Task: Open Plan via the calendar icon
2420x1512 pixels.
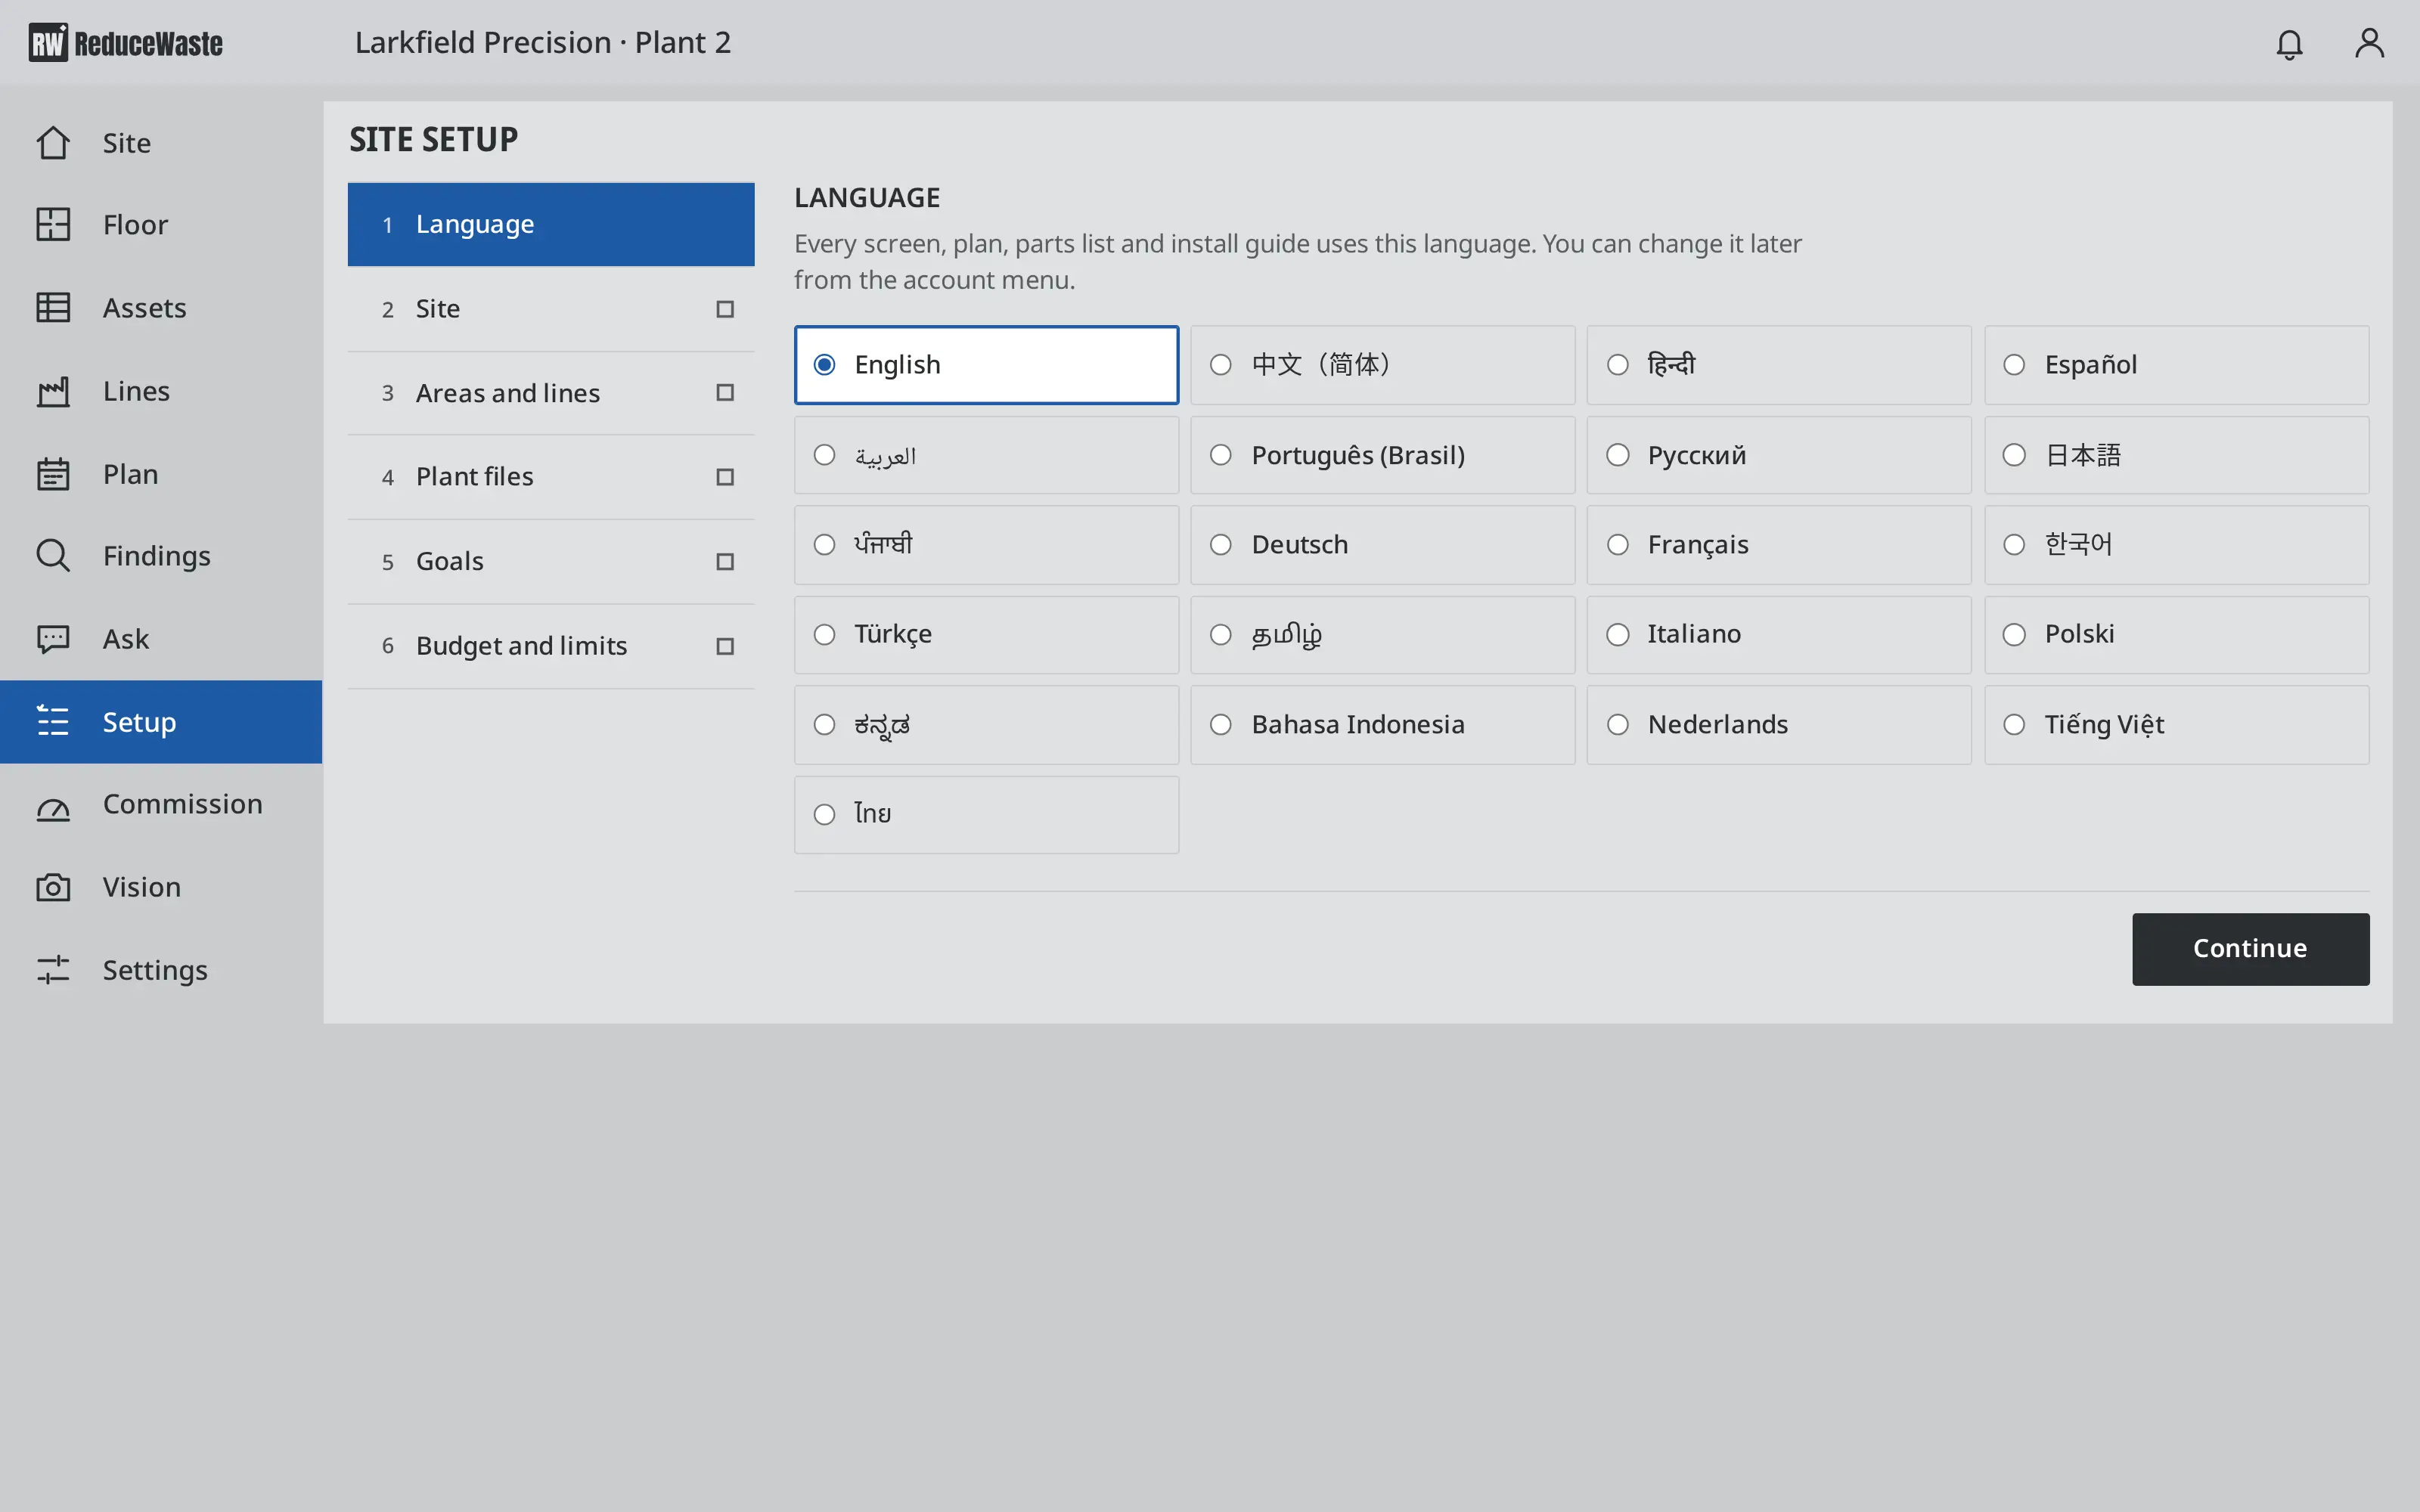Action: pyautogui.click(x=53, y=474)
